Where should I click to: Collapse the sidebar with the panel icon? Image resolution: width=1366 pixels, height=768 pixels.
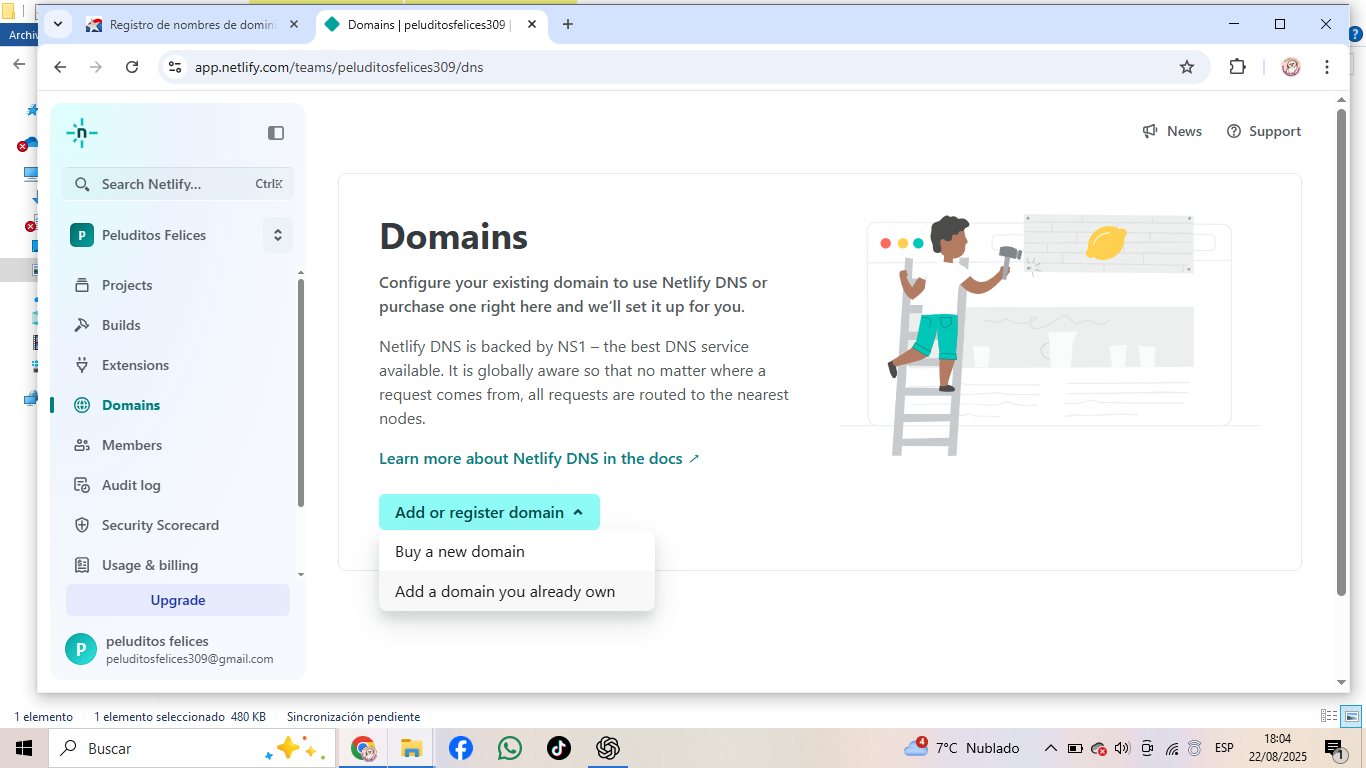point(276,133)
